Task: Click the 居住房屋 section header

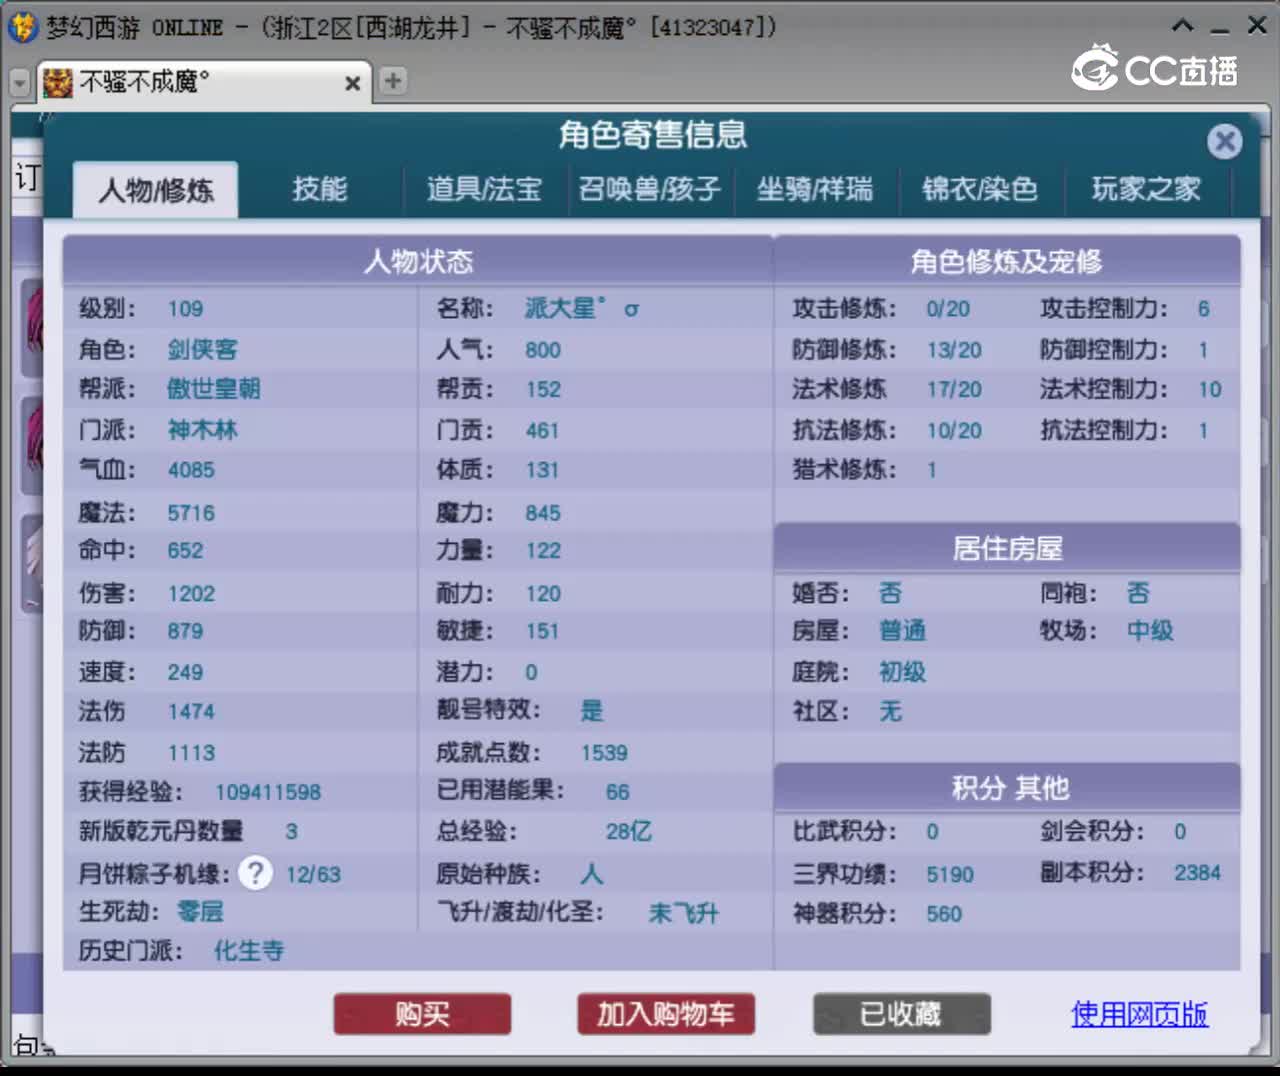Action: (x=1007, y=549)
